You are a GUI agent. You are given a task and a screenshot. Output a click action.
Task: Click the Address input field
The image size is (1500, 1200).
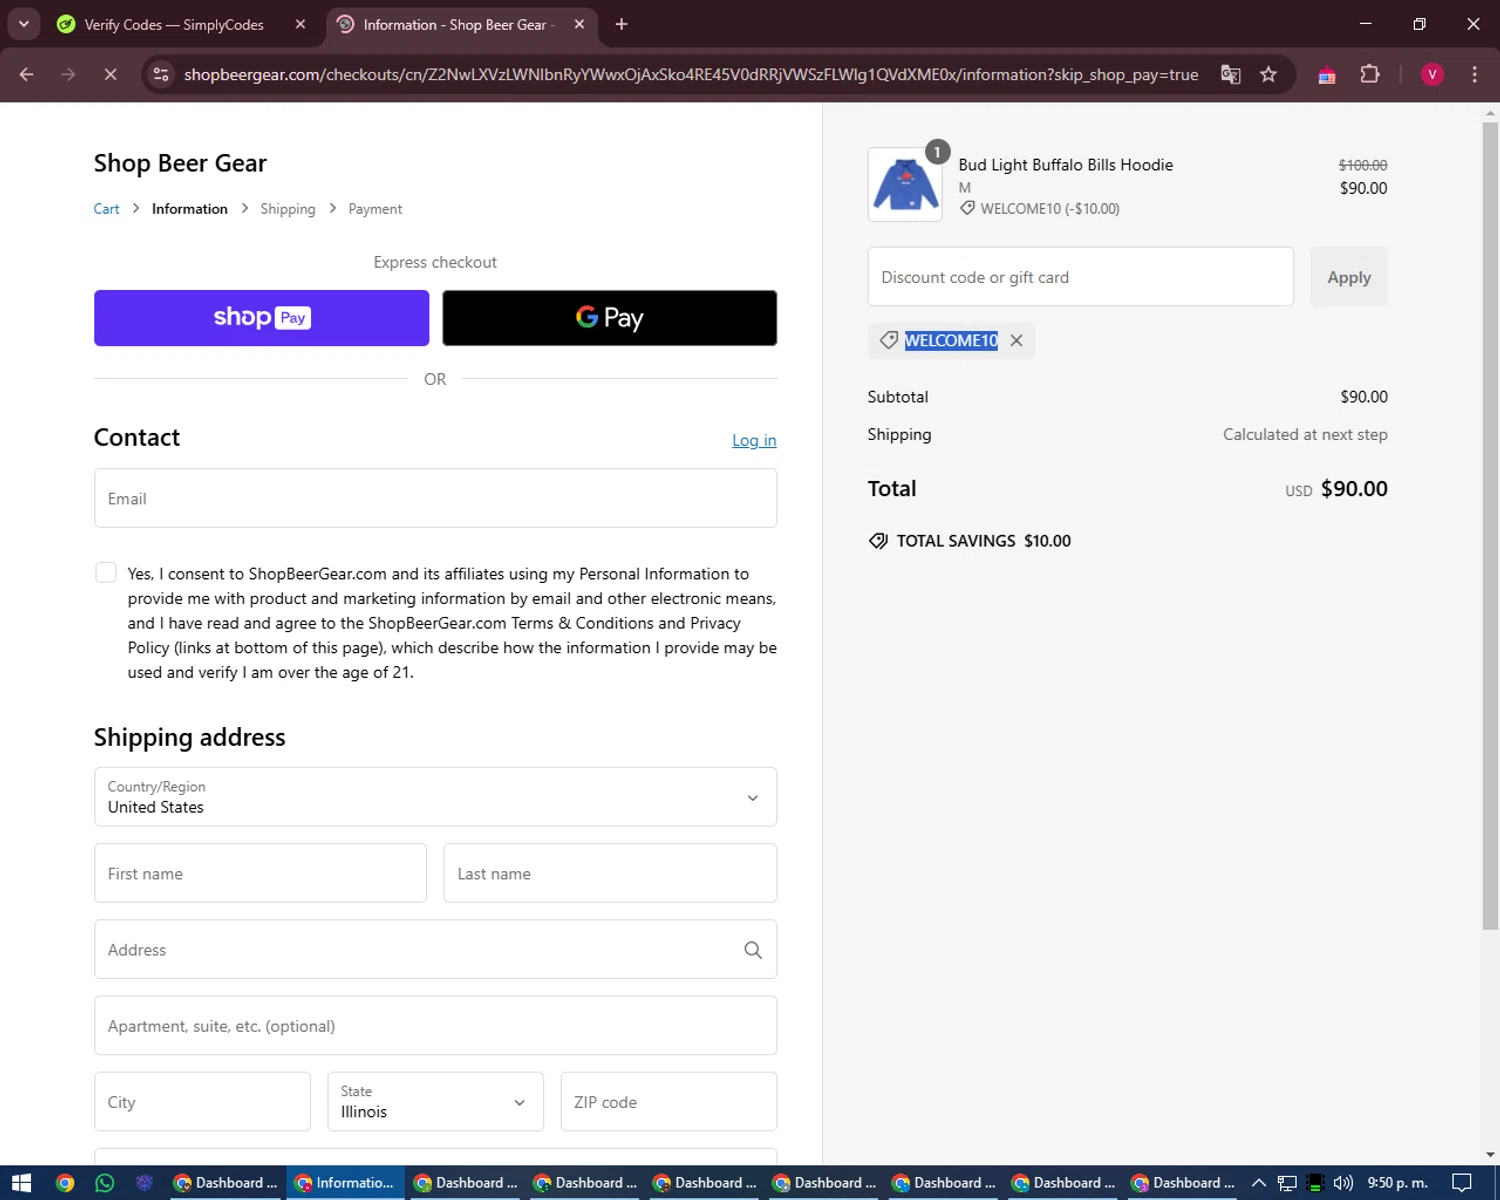[435, 949]
